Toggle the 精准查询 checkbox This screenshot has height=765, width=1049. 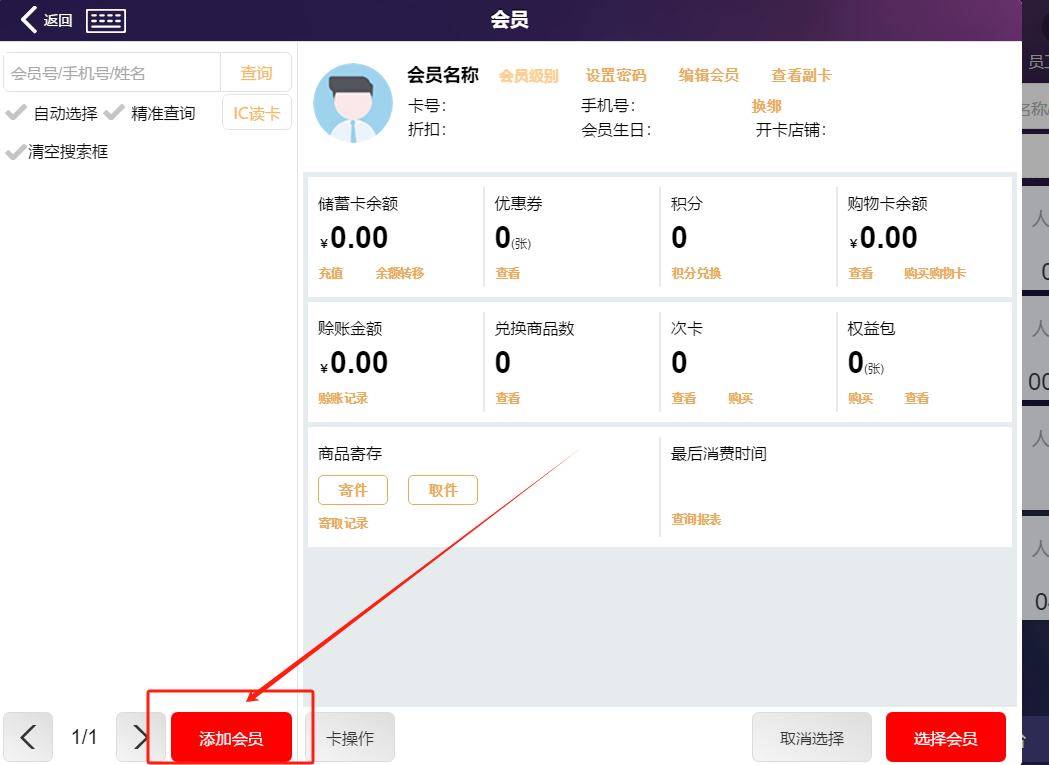[x=114, y=113]
